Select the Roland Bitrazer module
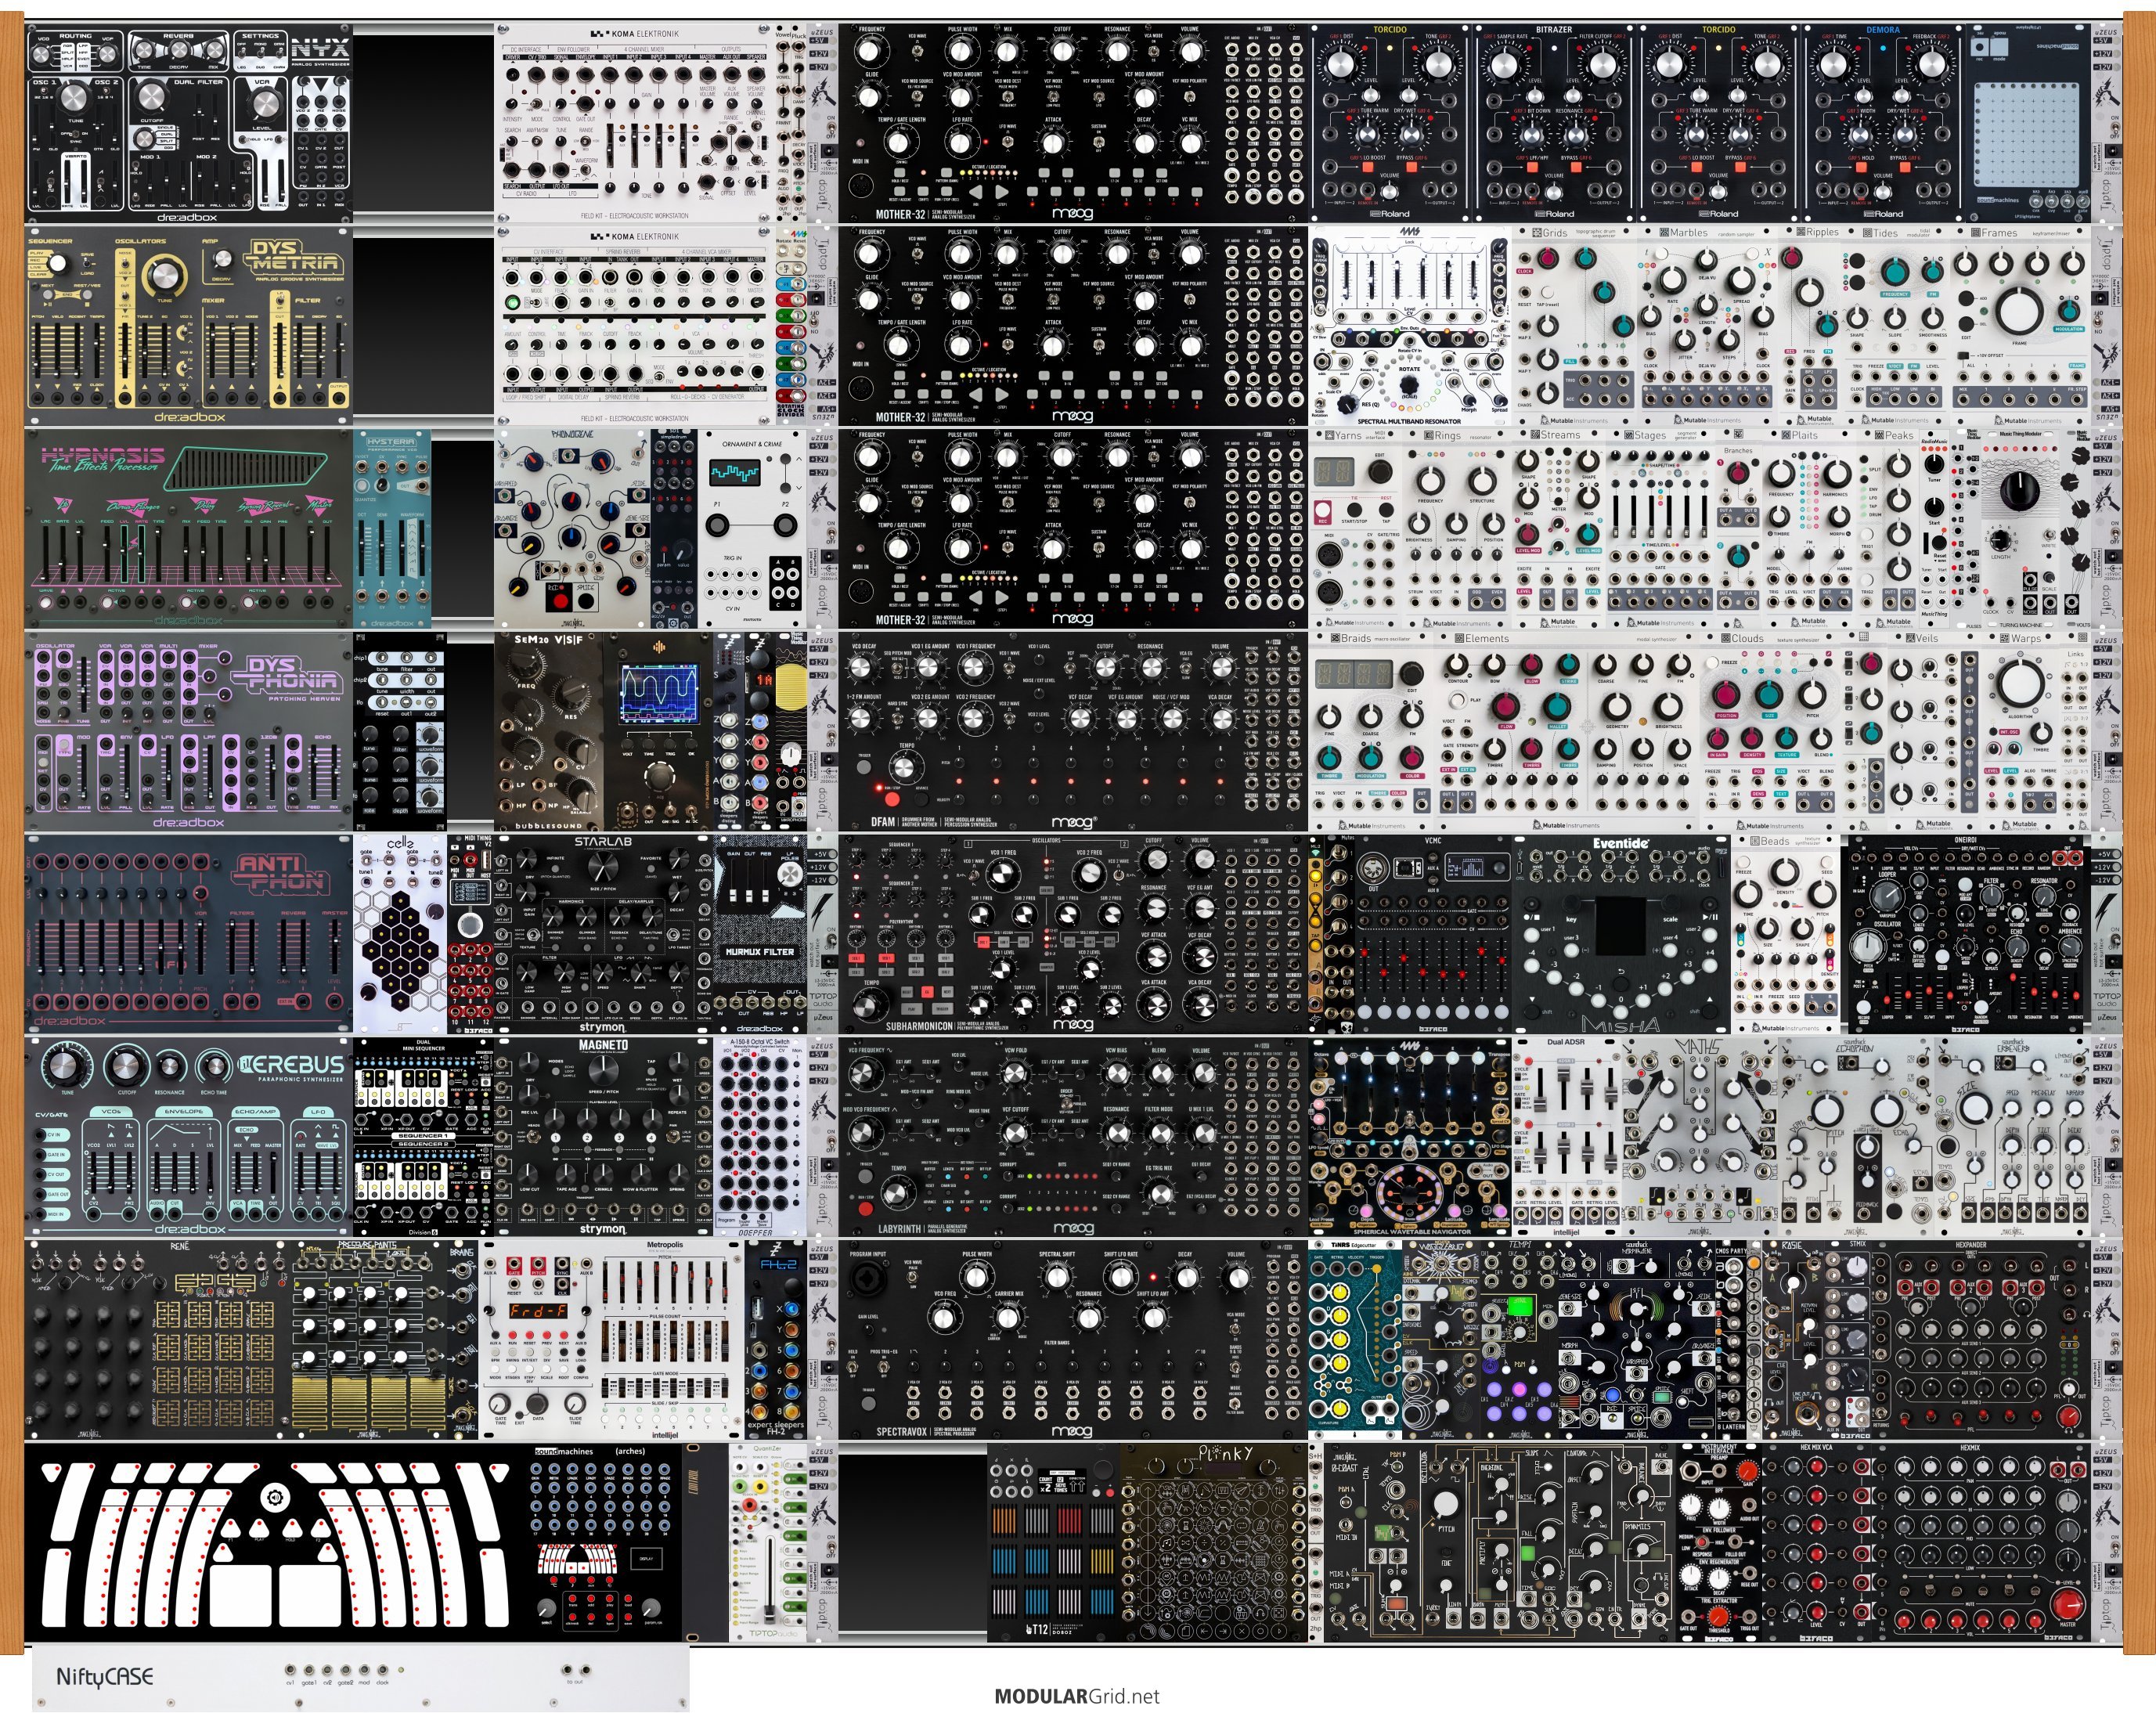 [1554, 122]
